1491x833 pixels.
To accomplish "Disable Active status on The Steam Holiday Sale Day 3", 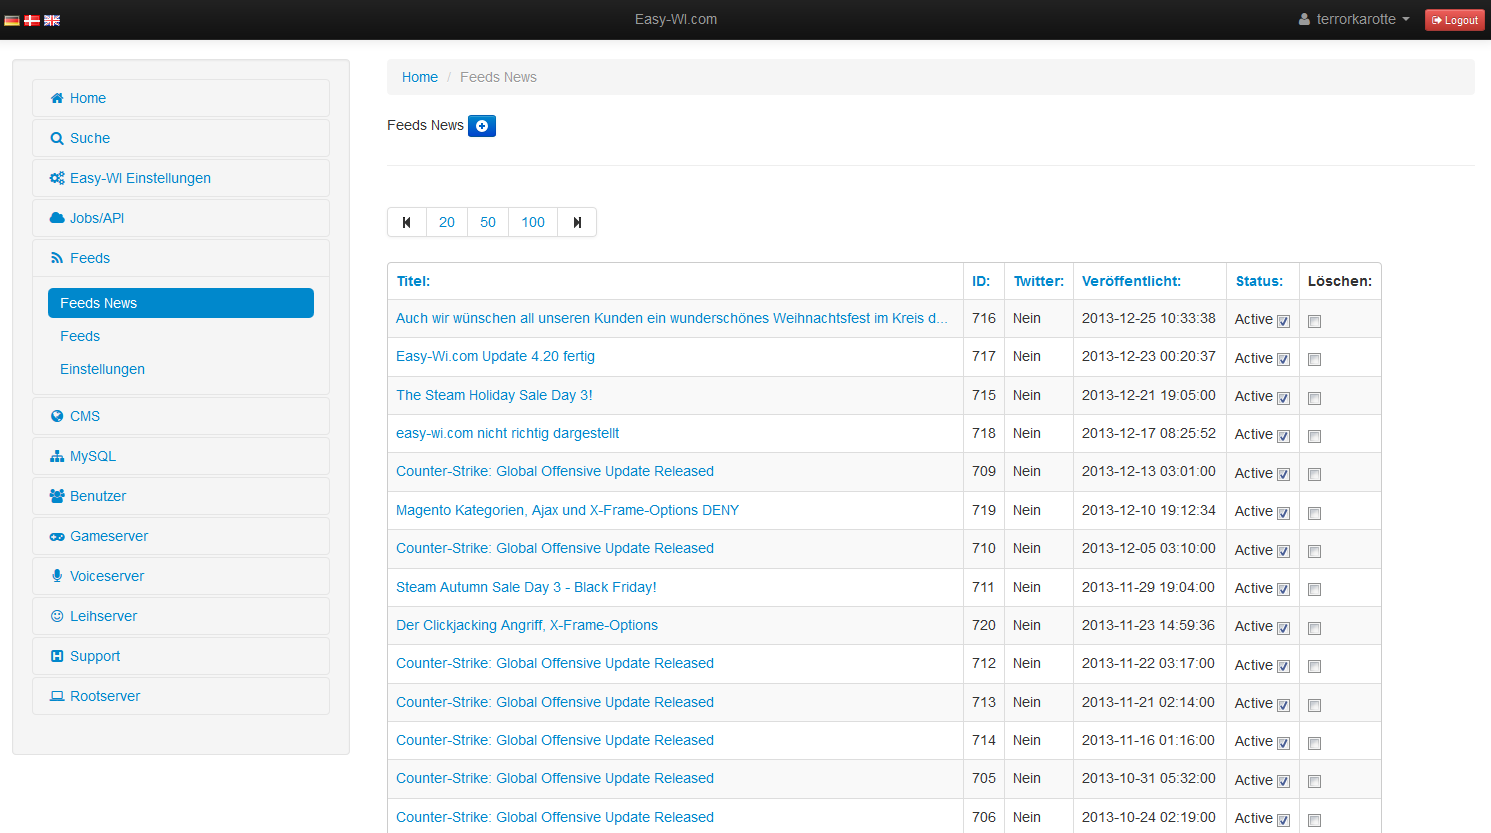I will pos(1284,397).
